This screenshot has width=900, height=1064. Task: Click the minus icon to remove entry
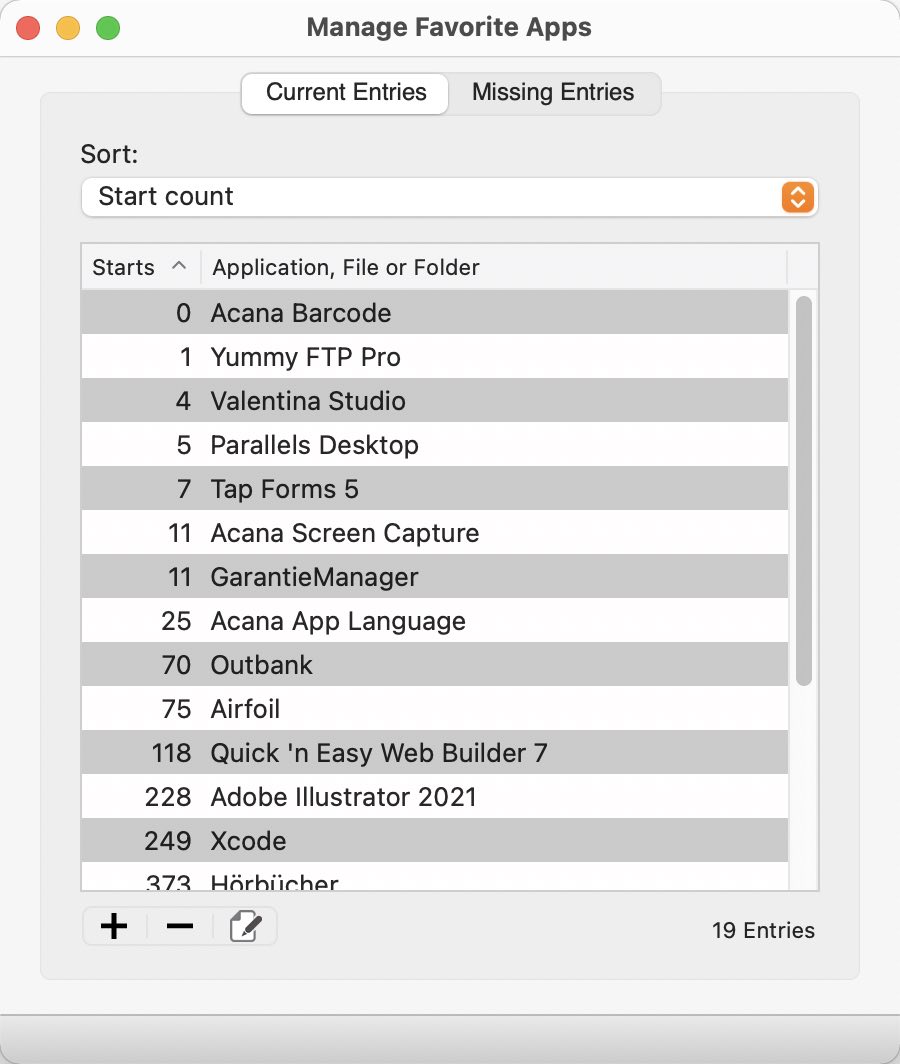180,926
